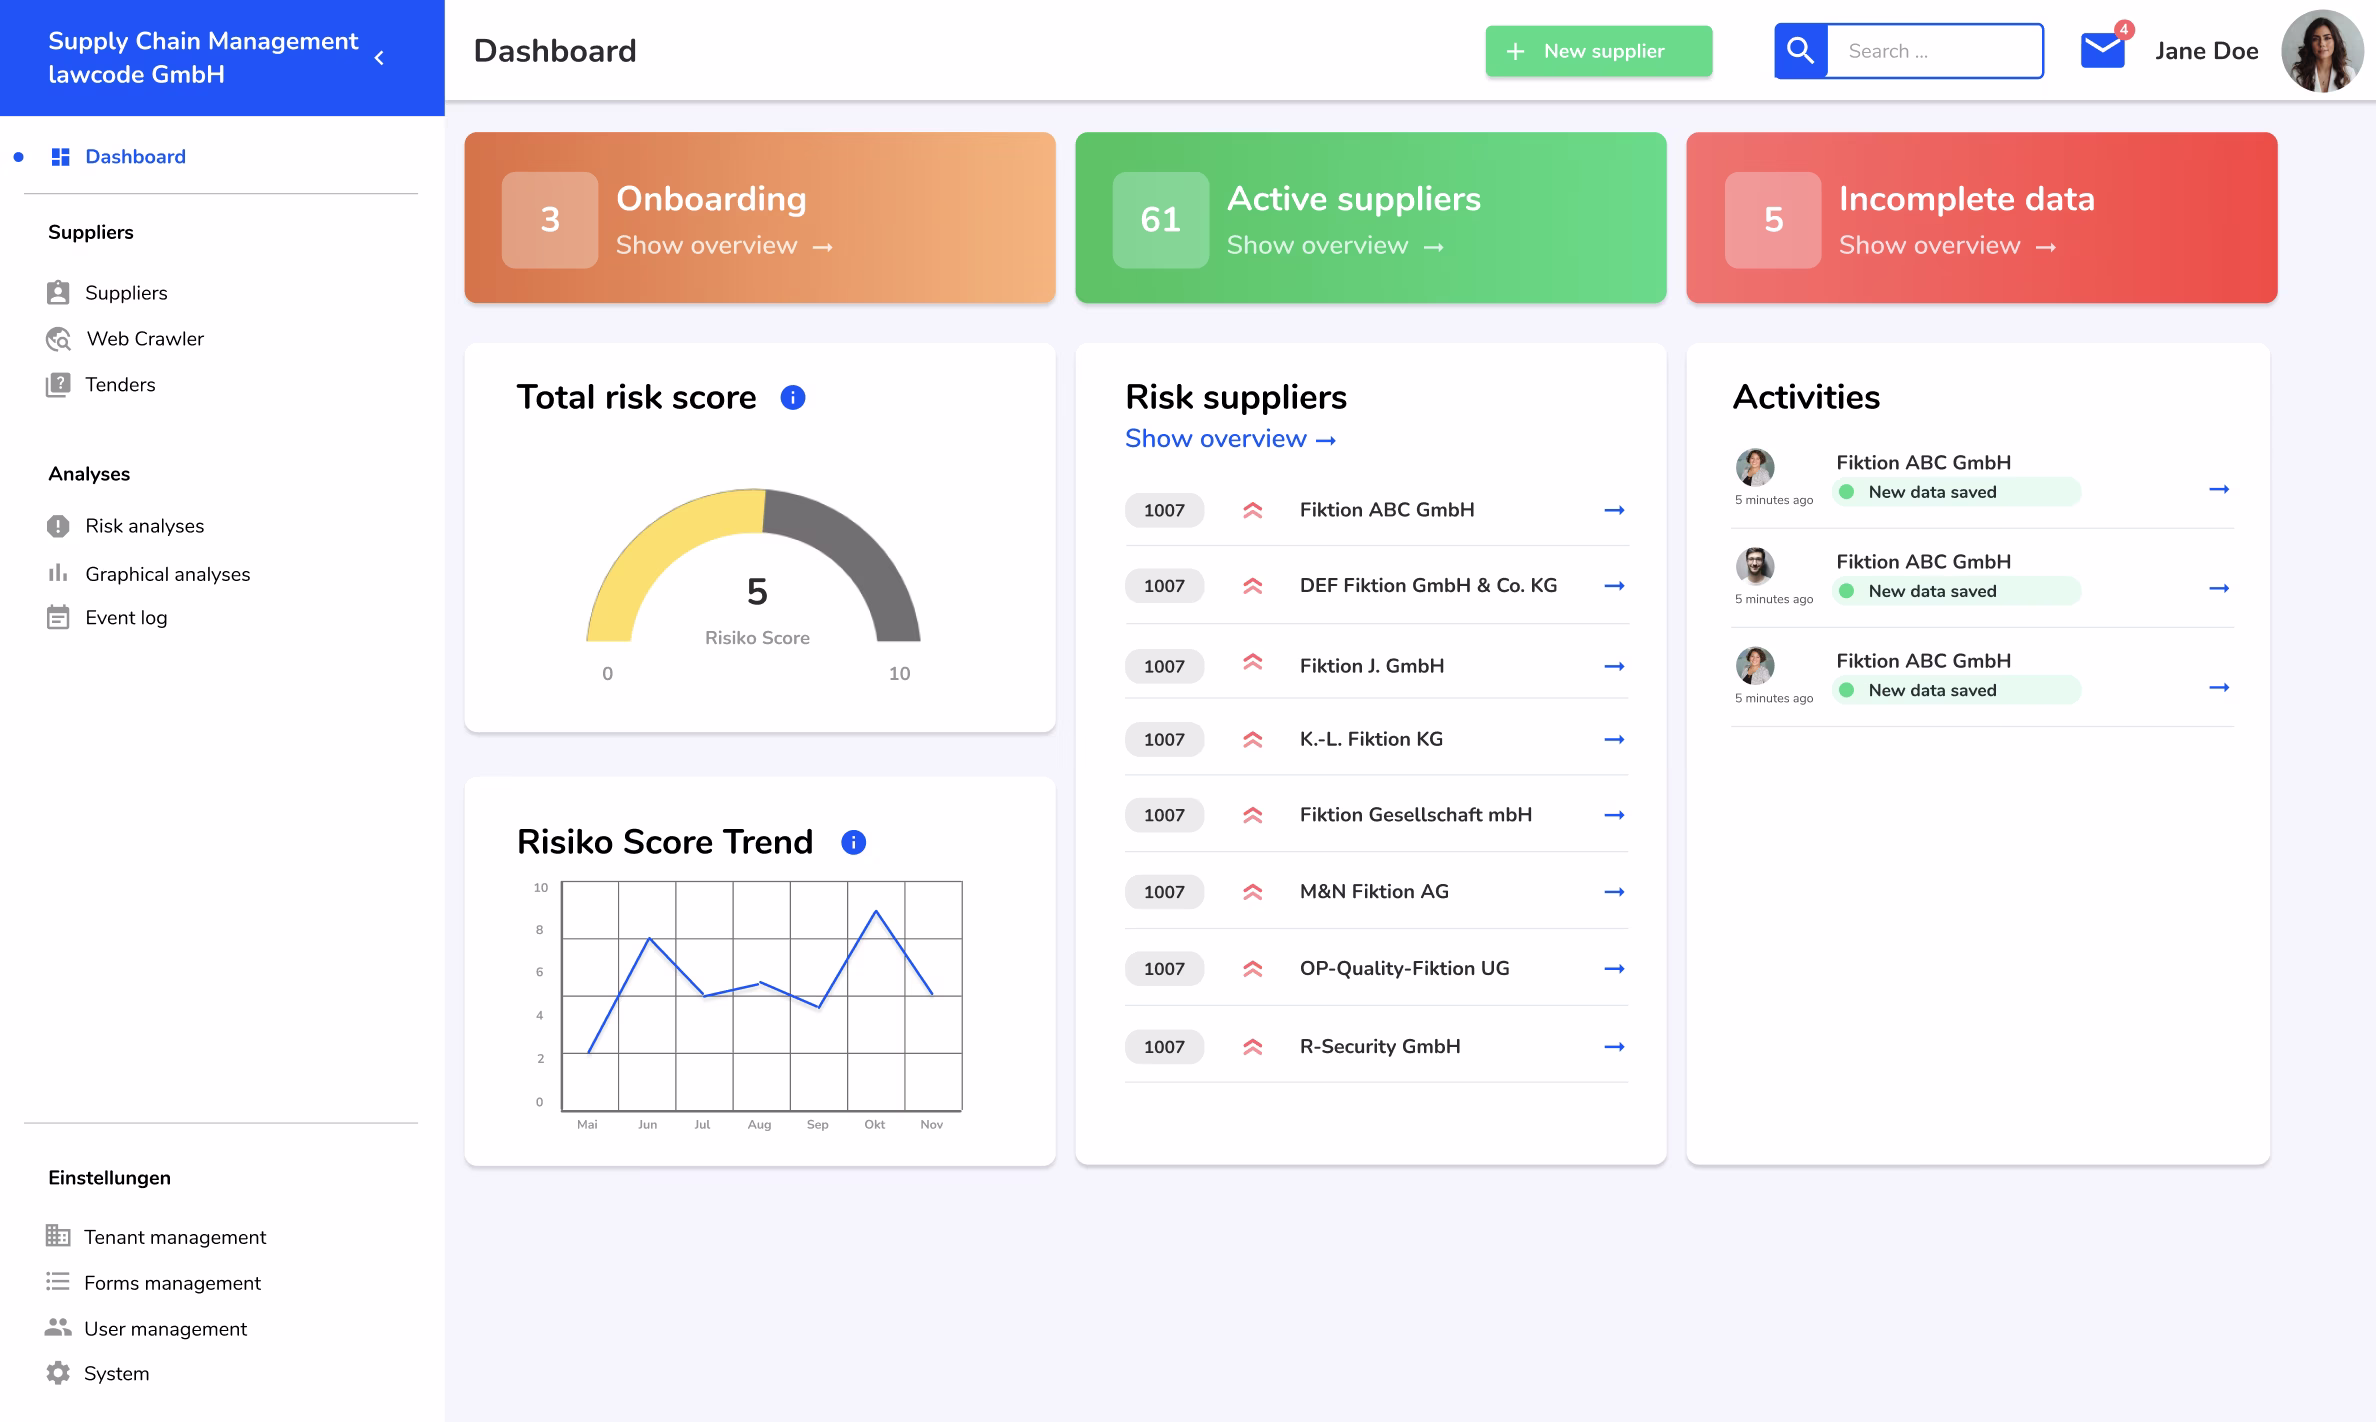Click the New supplier button
This screenshot has height=1422, width=2376.
[x=1598, y=51]
